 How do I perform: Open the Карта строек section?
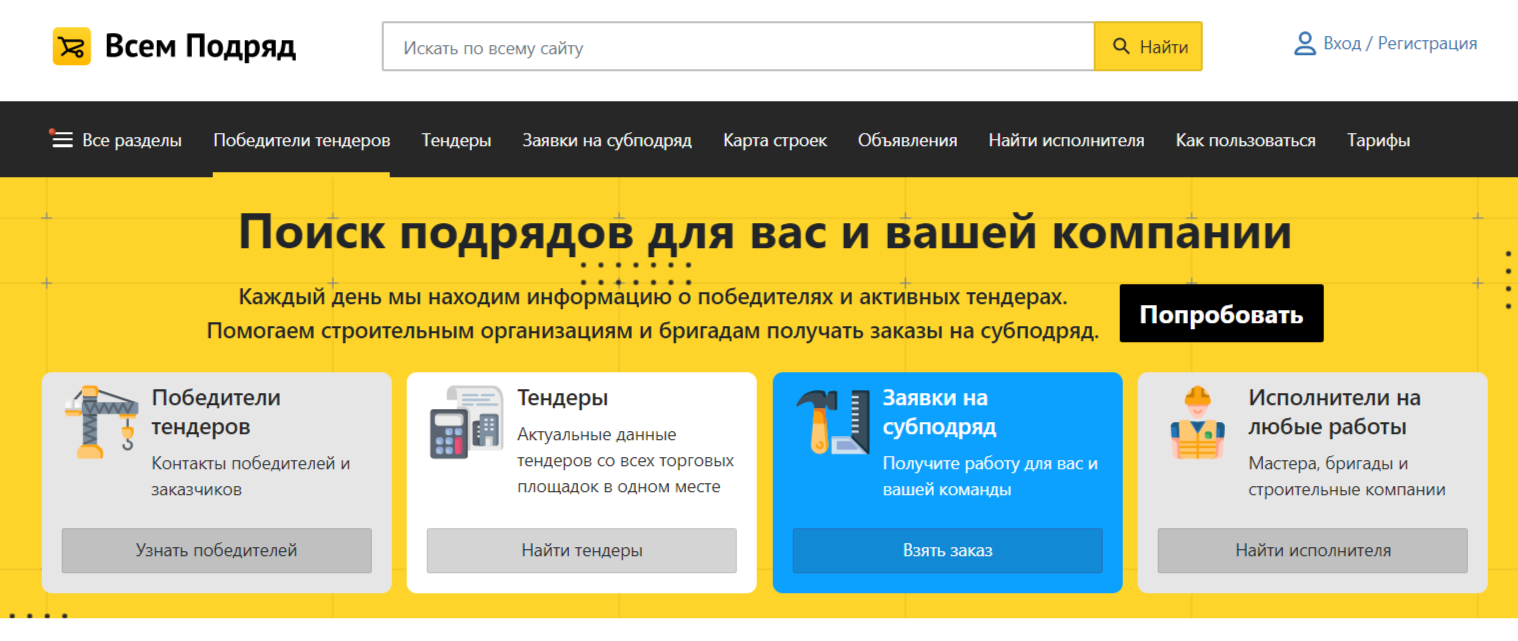774,140
